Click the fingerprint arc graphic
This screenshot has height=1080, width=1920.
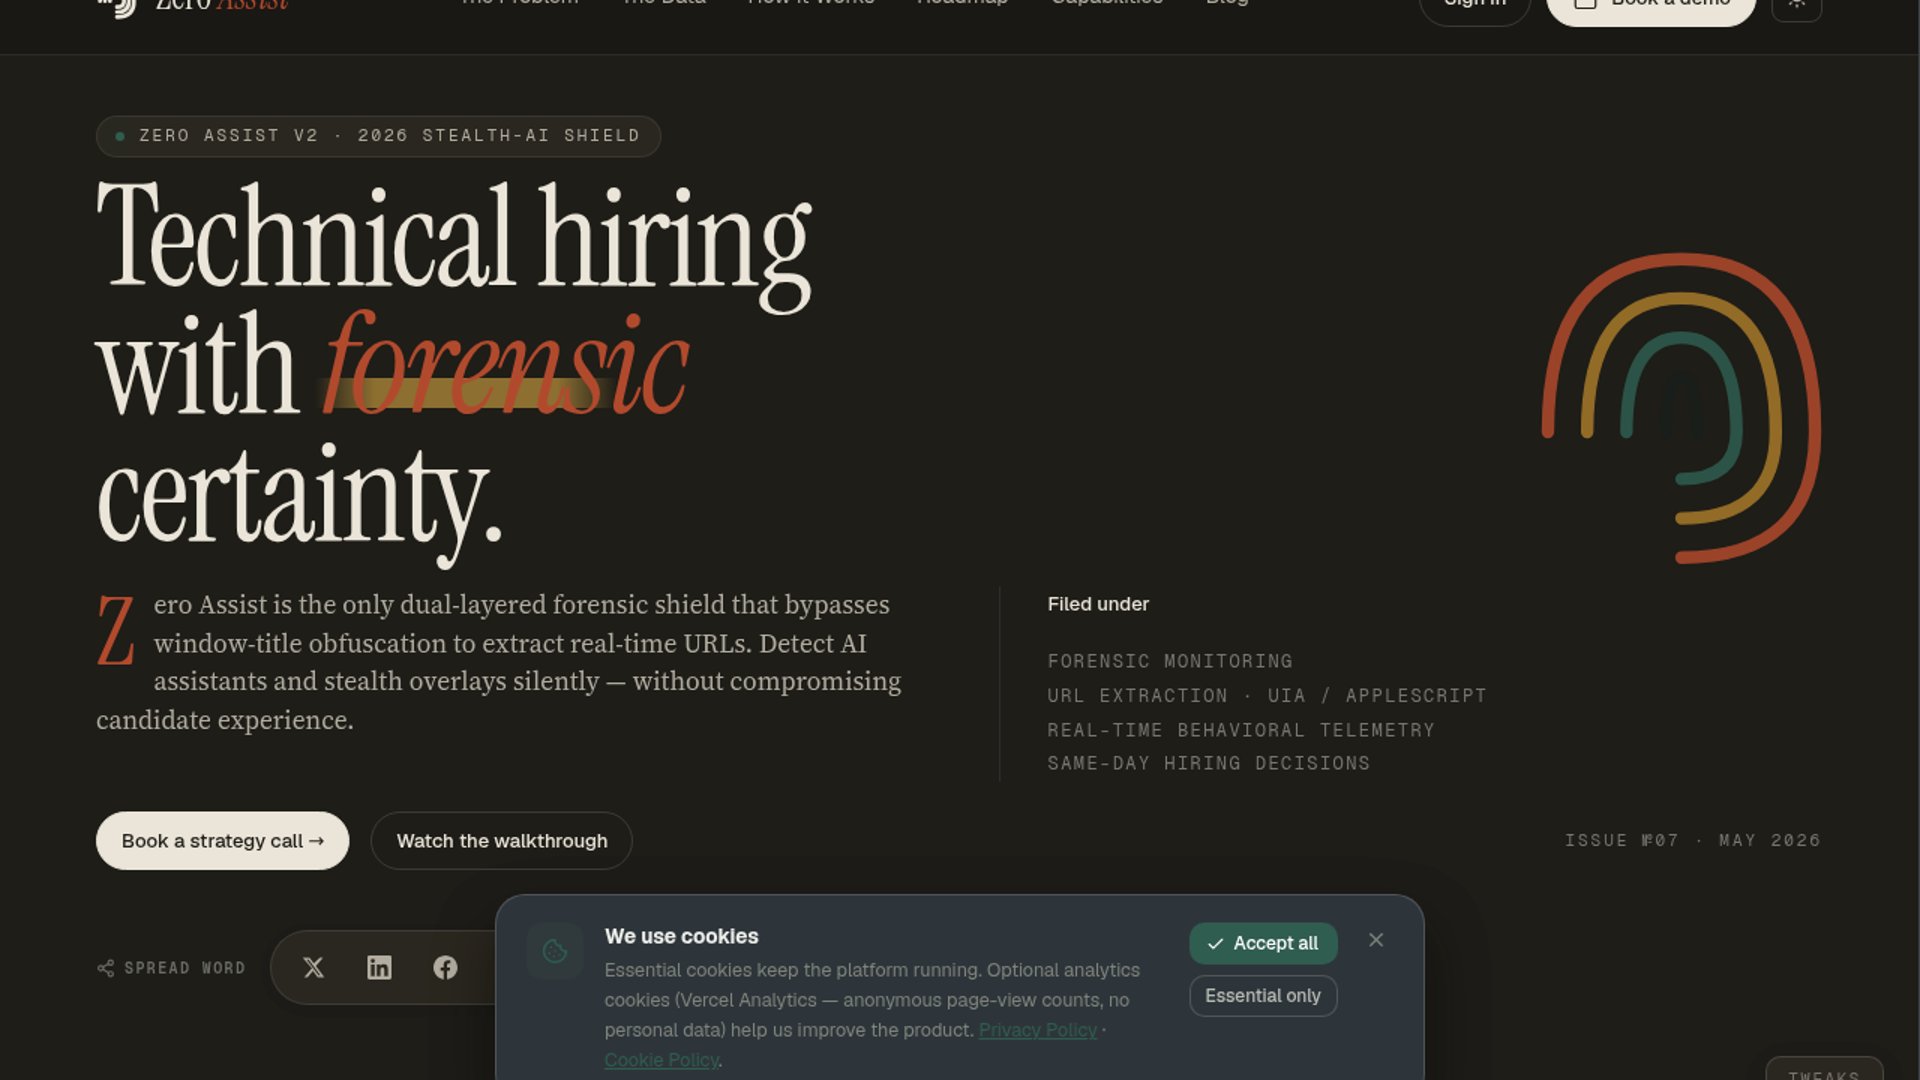tap(1681, 408)
